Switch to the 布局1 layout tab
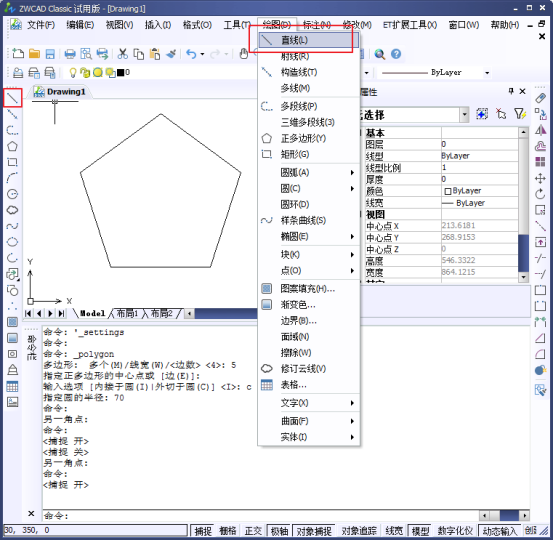 [x=127, y=313]
